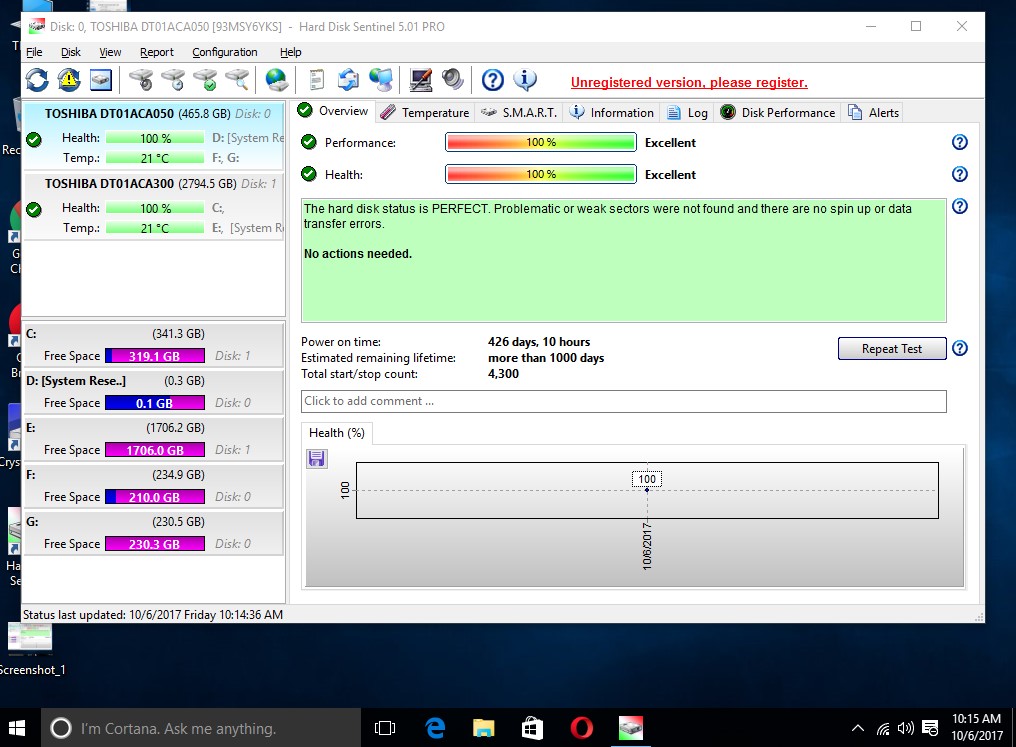Open Task View from the taskbar
1016x747 pixels.
coord(385,728)
